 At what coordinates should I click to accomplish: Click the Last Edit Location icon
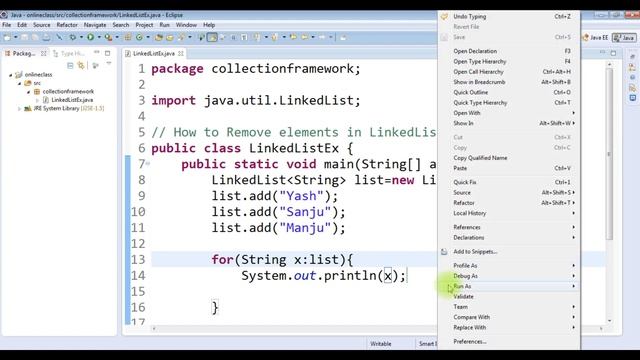coord(293,38)
